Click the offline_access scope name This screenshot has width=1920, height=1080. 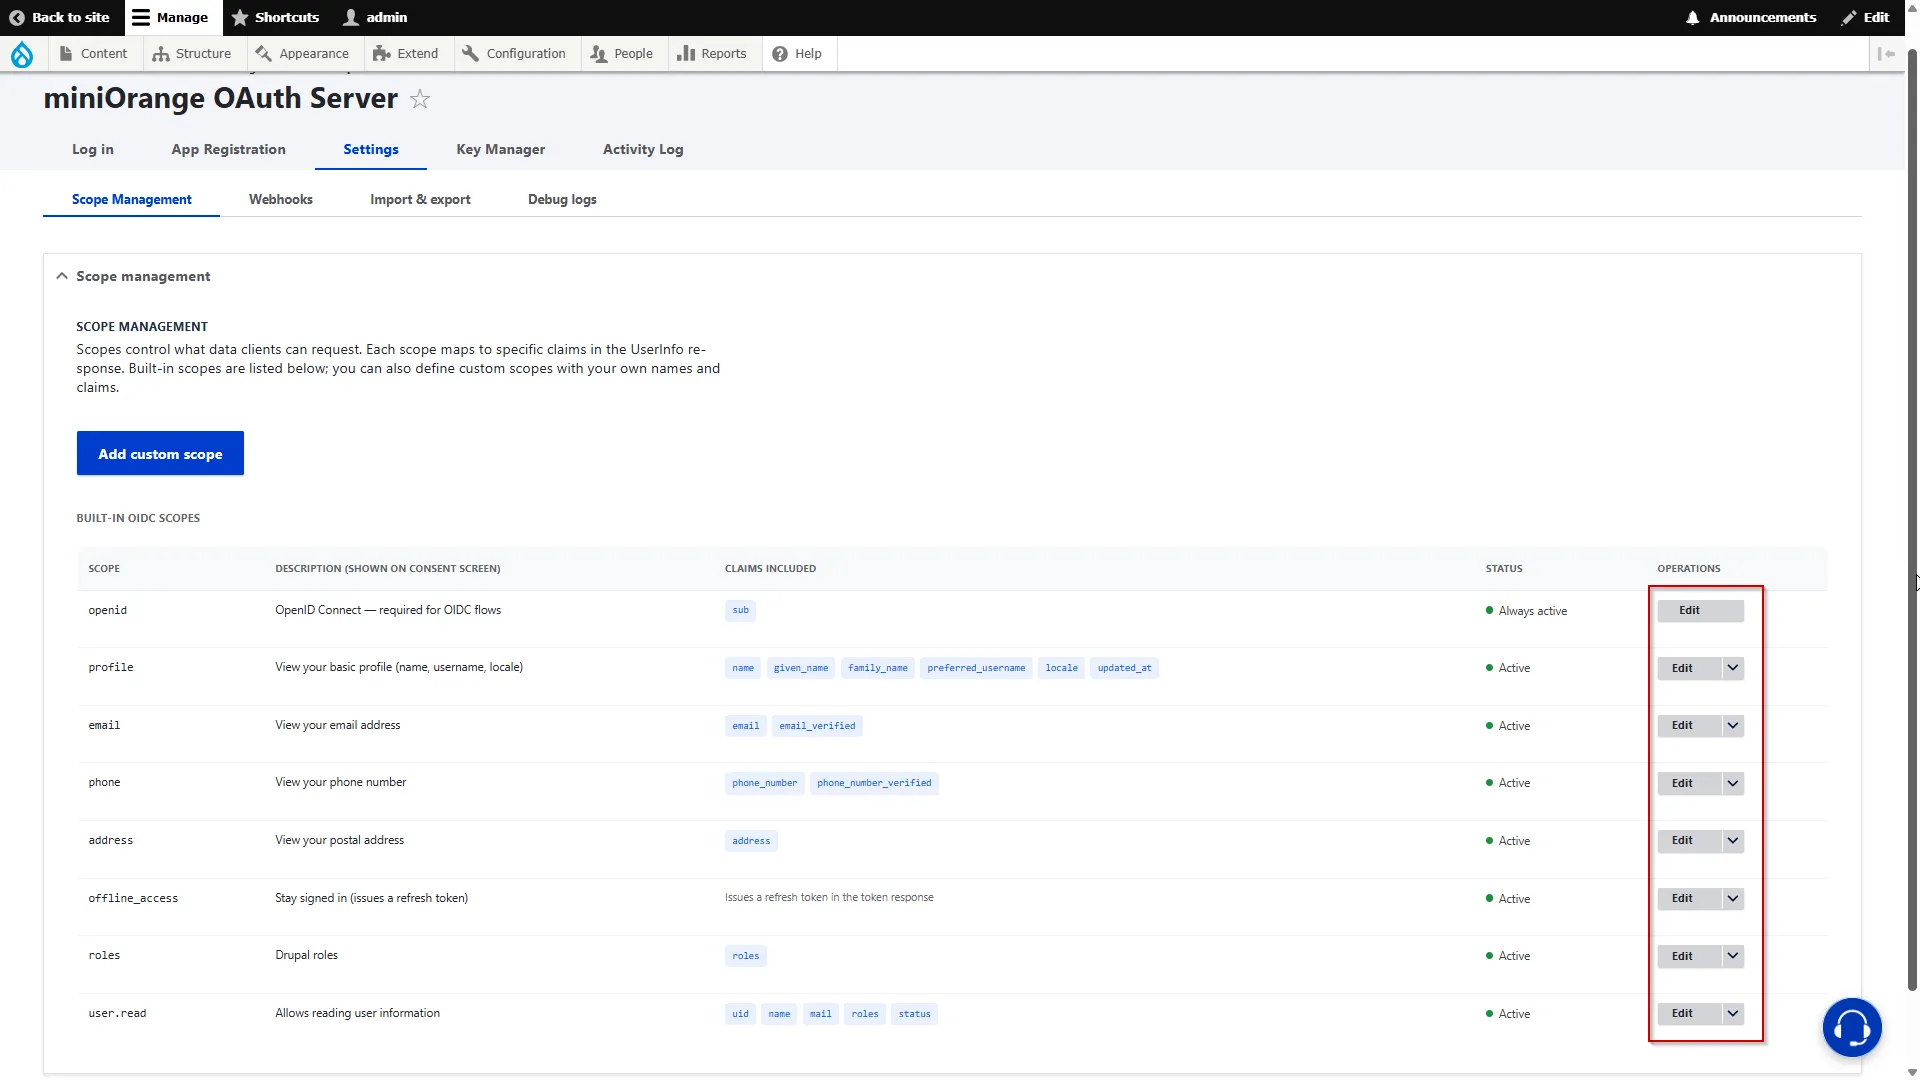133,898
